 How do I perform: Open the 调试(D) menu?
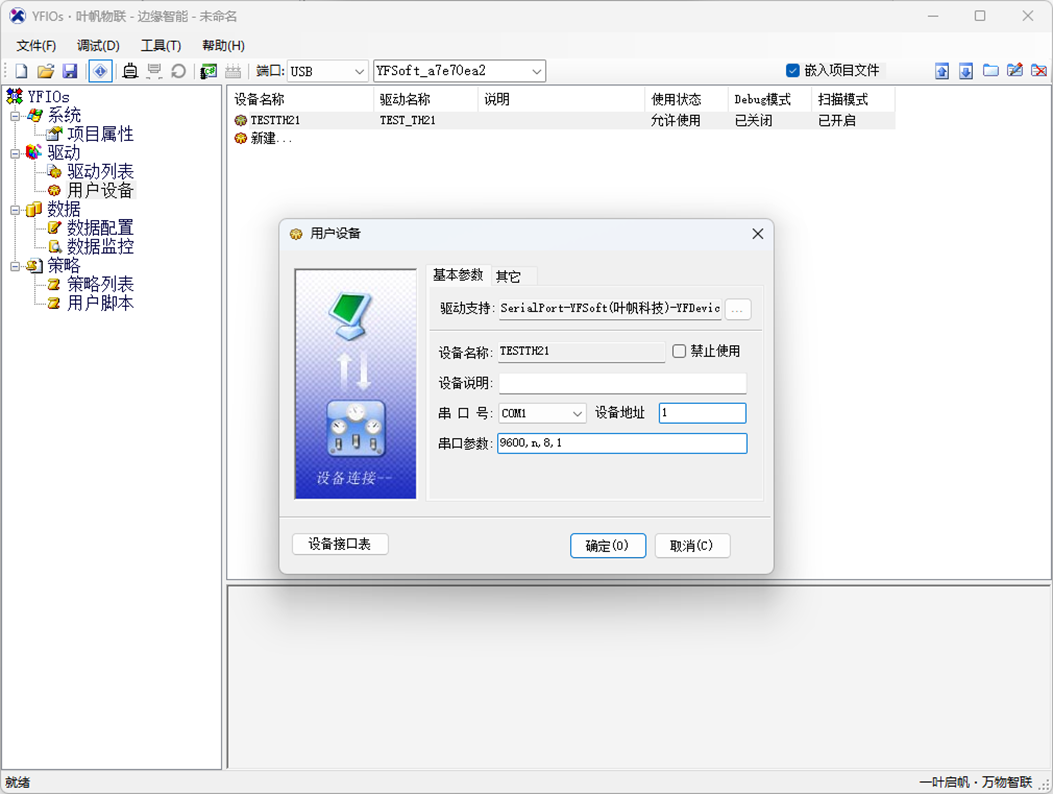98,45
